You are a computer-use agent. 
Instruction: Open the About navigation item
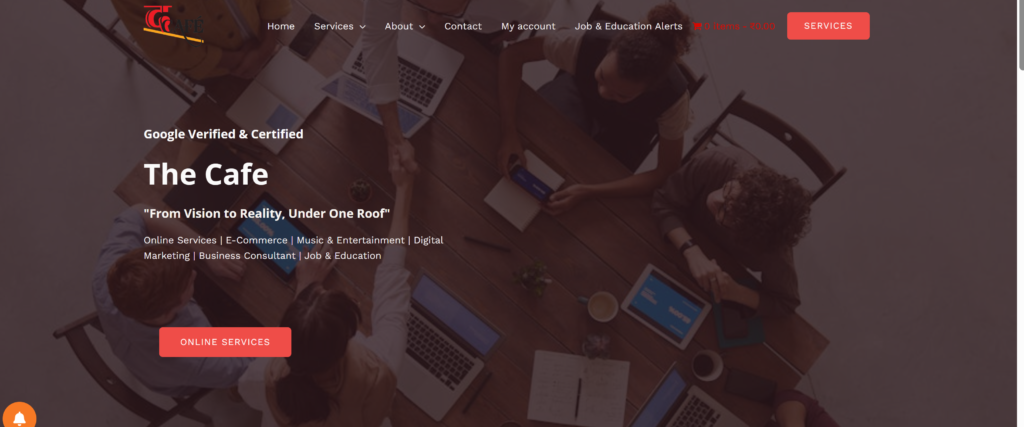(398, 26)
